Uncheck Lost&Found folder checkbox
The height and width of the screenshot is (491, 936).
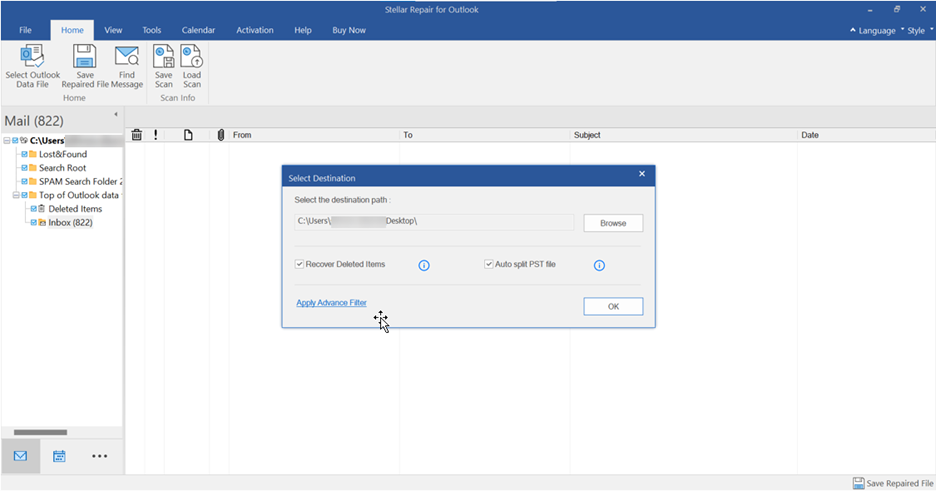pos(24,154)
